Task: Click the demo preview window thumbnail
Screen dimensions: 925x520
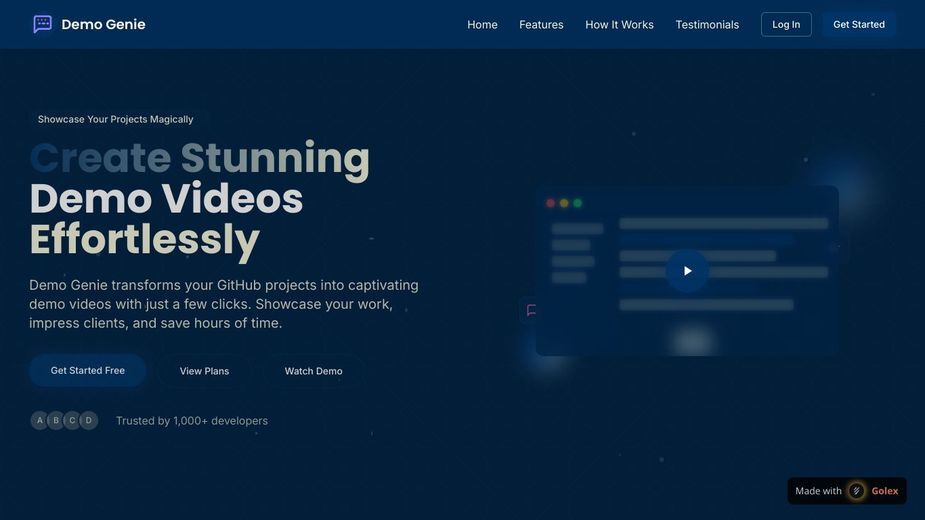Action: coord(687,271)
